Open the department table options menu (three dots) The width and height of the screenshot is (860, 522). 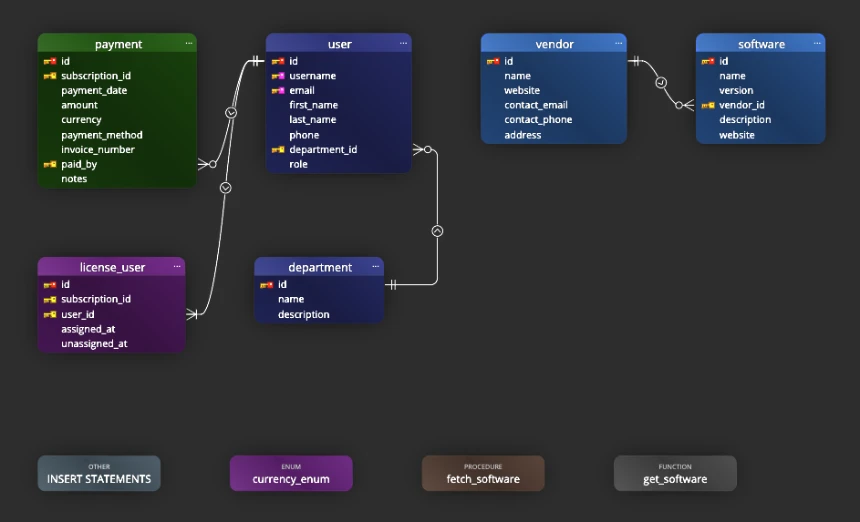pos(375,266)
